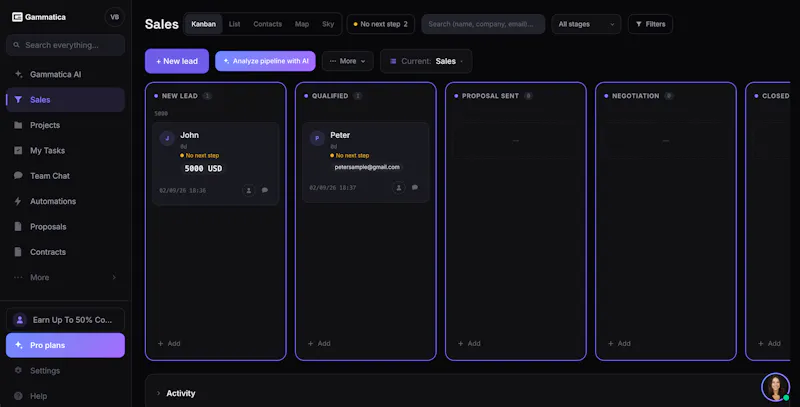Add a card in New Lead column
Screen dimensions: 800x407
point(169,344)
